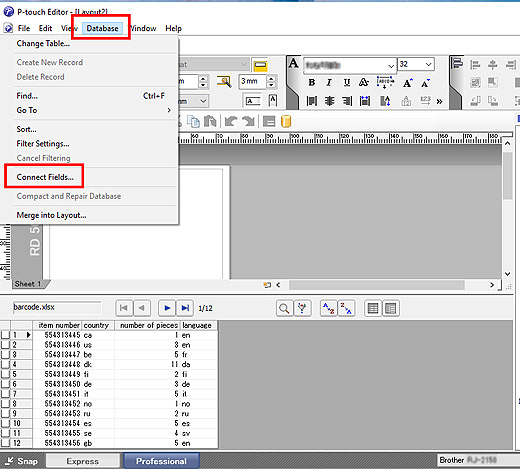Viewport: 520px width, 469px height.
Task: Expand the Go To submenu
Action: (94, 110)
